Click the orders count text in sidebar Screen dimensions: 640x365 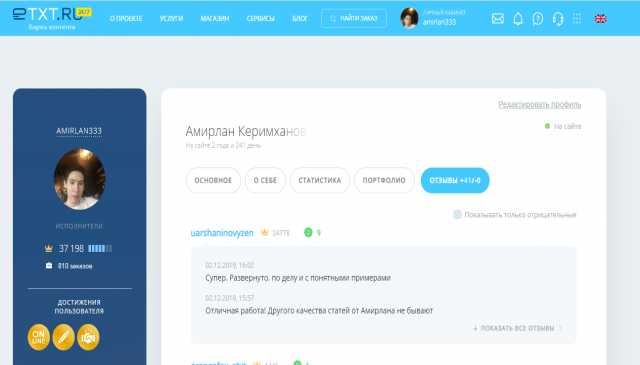pyautogui.click(x=75, y=266)
